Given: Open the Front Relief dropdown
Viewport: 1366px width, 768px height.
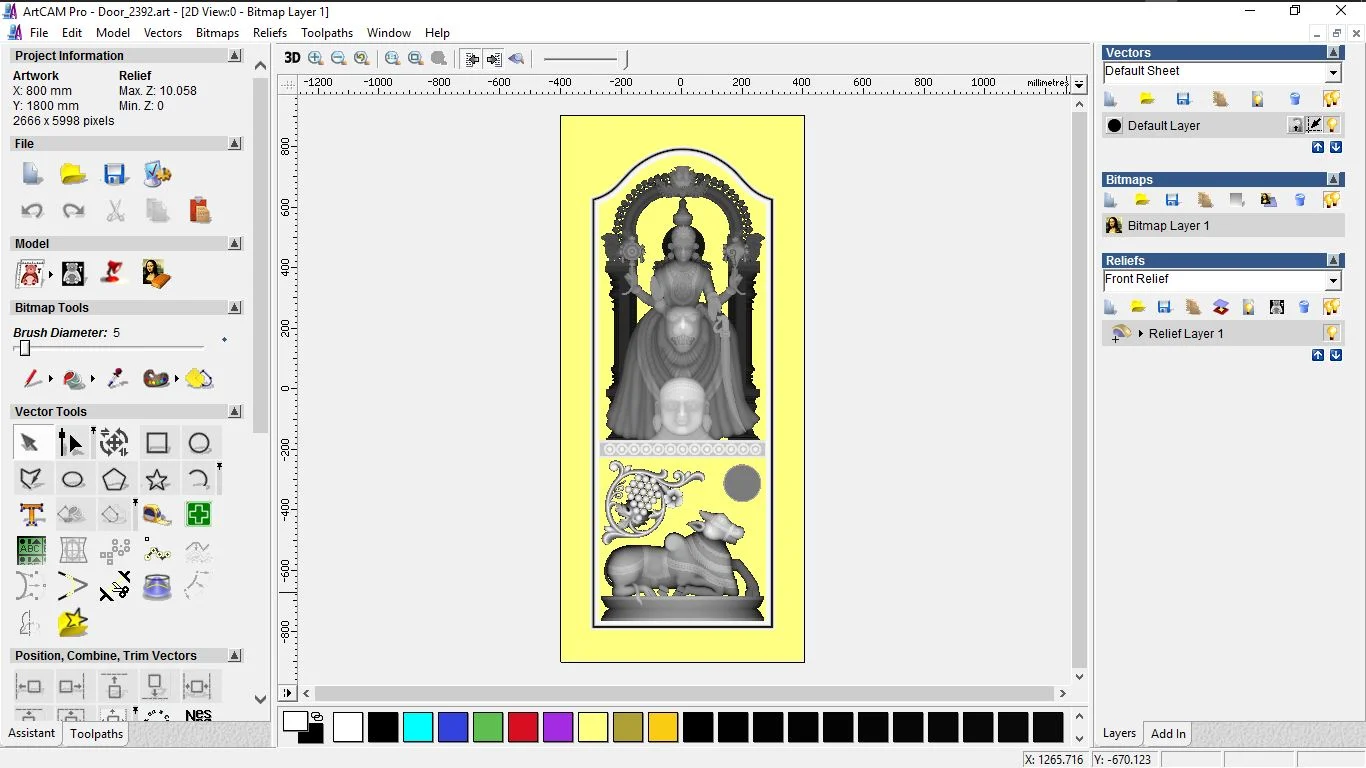Looking at the screenshot, I should (x=1333, y=281).
